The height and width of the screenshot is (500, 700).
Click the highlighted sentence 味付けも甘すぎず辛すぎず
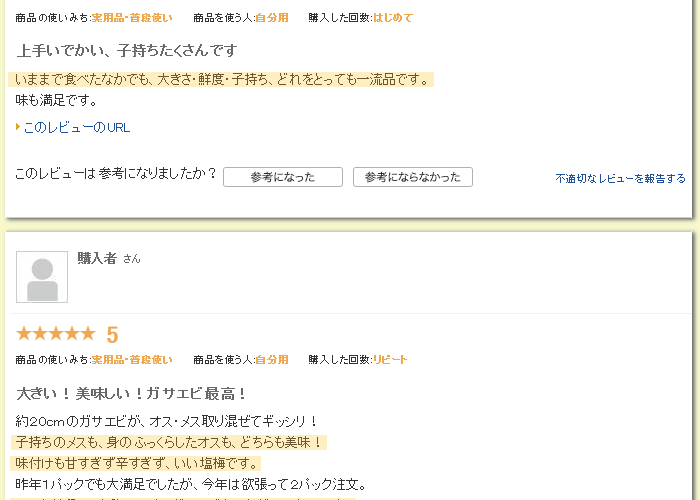[135, 463]
